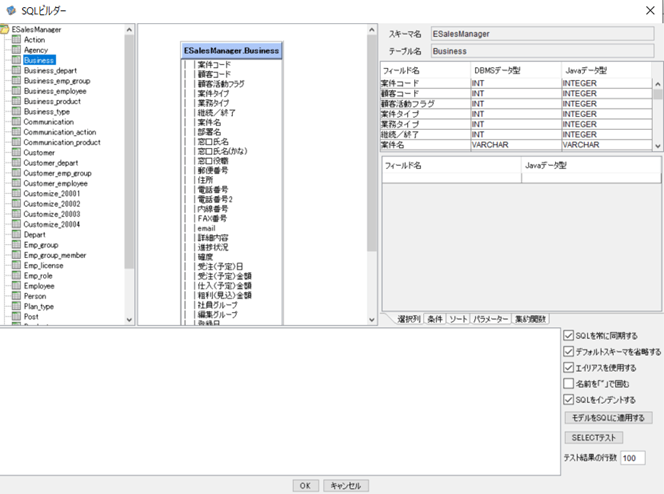The image size is (664, 494).
Task: Click the Customer_depart table icon
Action: click(17, 163)
